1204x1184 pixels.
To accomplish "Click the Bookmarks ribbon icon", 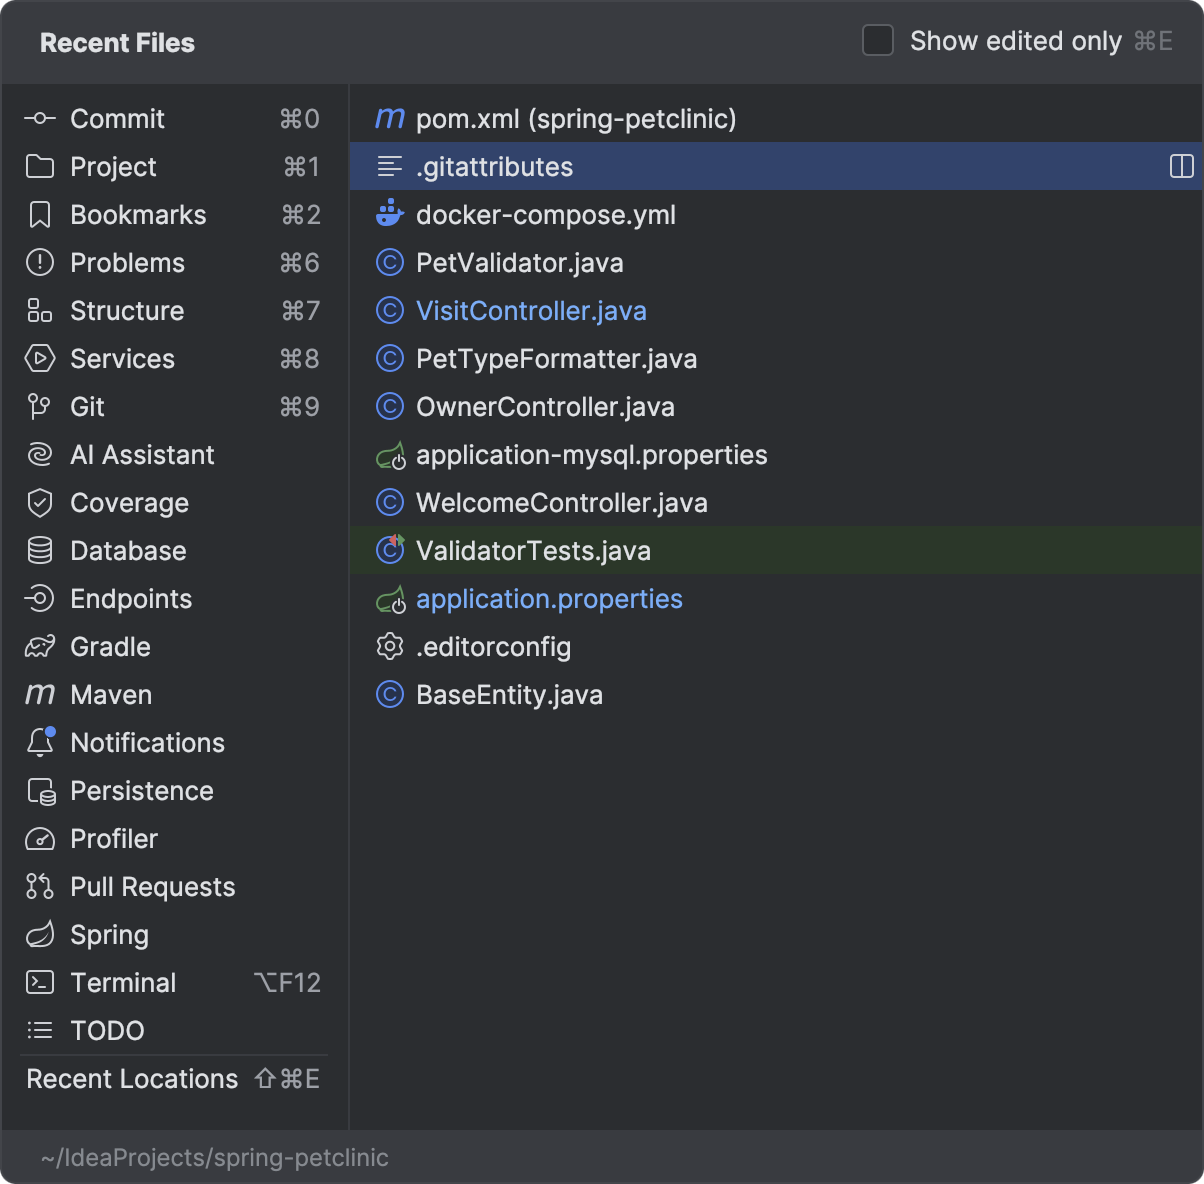I will pos(39,215).
